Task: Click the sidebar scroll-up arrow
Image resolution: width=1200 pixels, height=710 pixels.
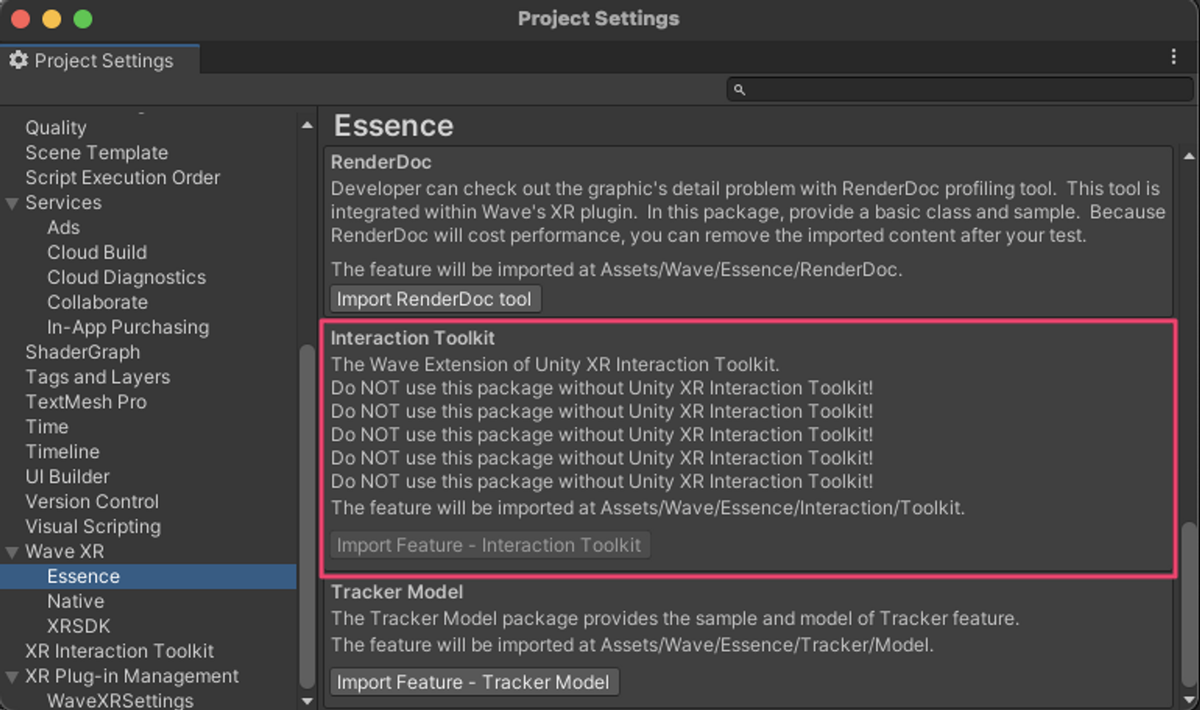Action: pyautogui.click(x=307, y=125)
